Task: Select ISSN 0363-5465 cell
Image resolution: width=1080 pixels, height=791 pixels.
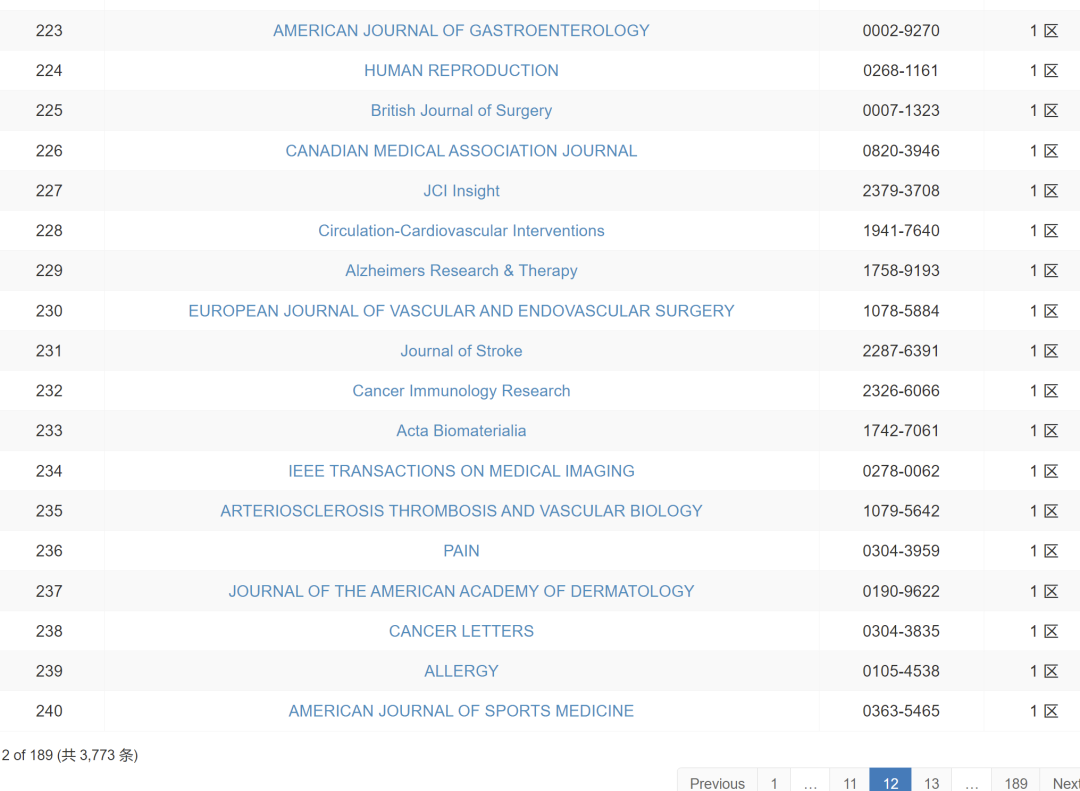Action: (901, 710)
